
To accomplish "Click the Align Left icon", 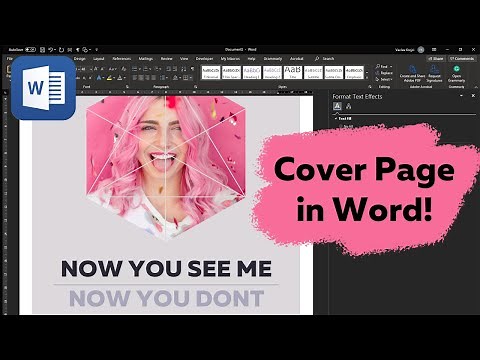I will click(135, 78).
